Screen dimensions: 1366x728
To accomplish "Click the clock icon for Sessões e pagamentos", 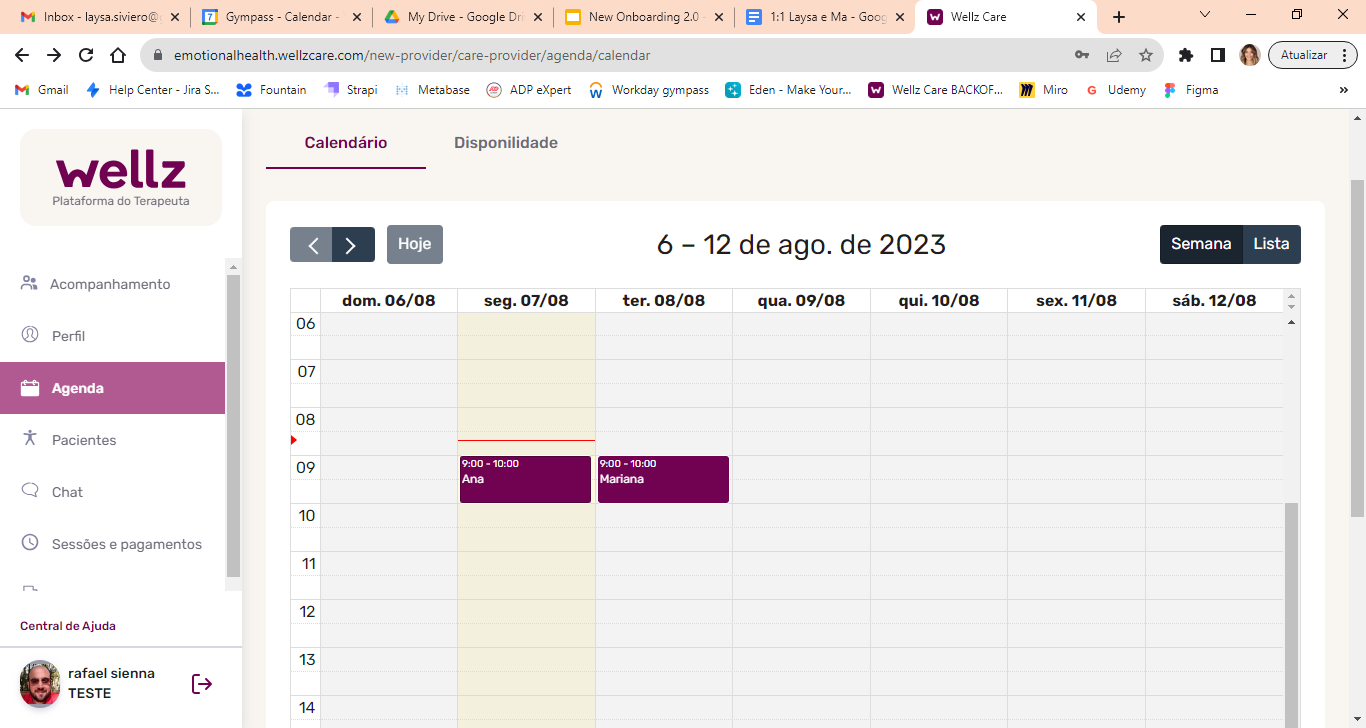I will [30, 543].
